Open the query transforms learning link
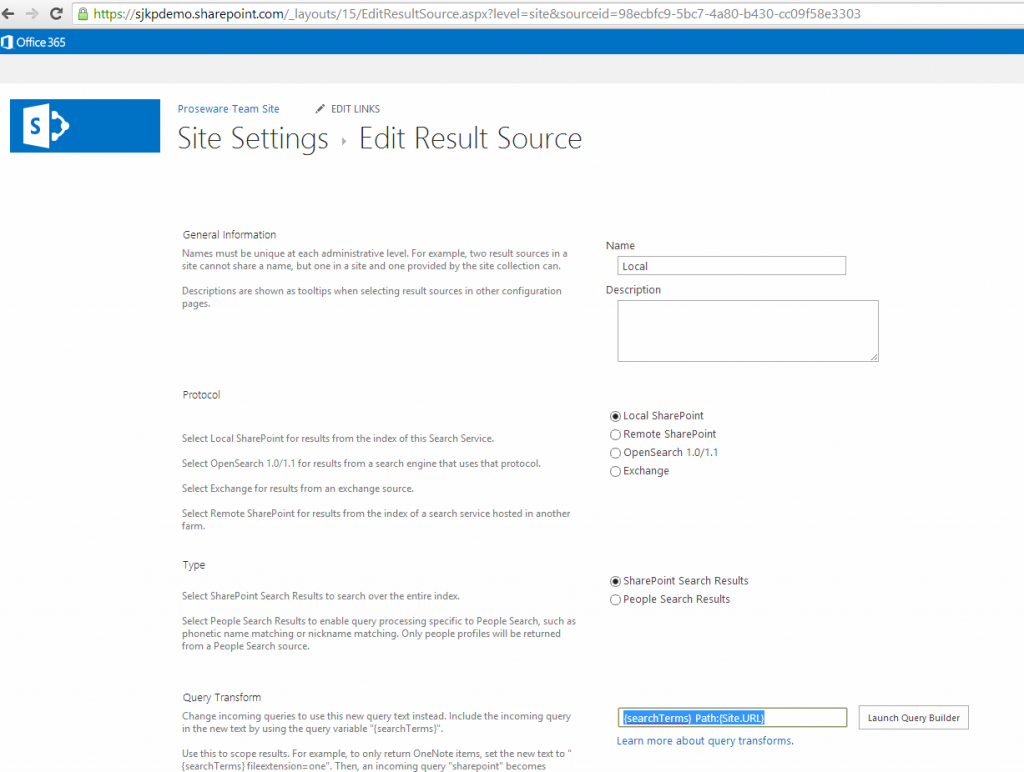The height and width of the screenshot is (772, 1024). coord(705,741)
